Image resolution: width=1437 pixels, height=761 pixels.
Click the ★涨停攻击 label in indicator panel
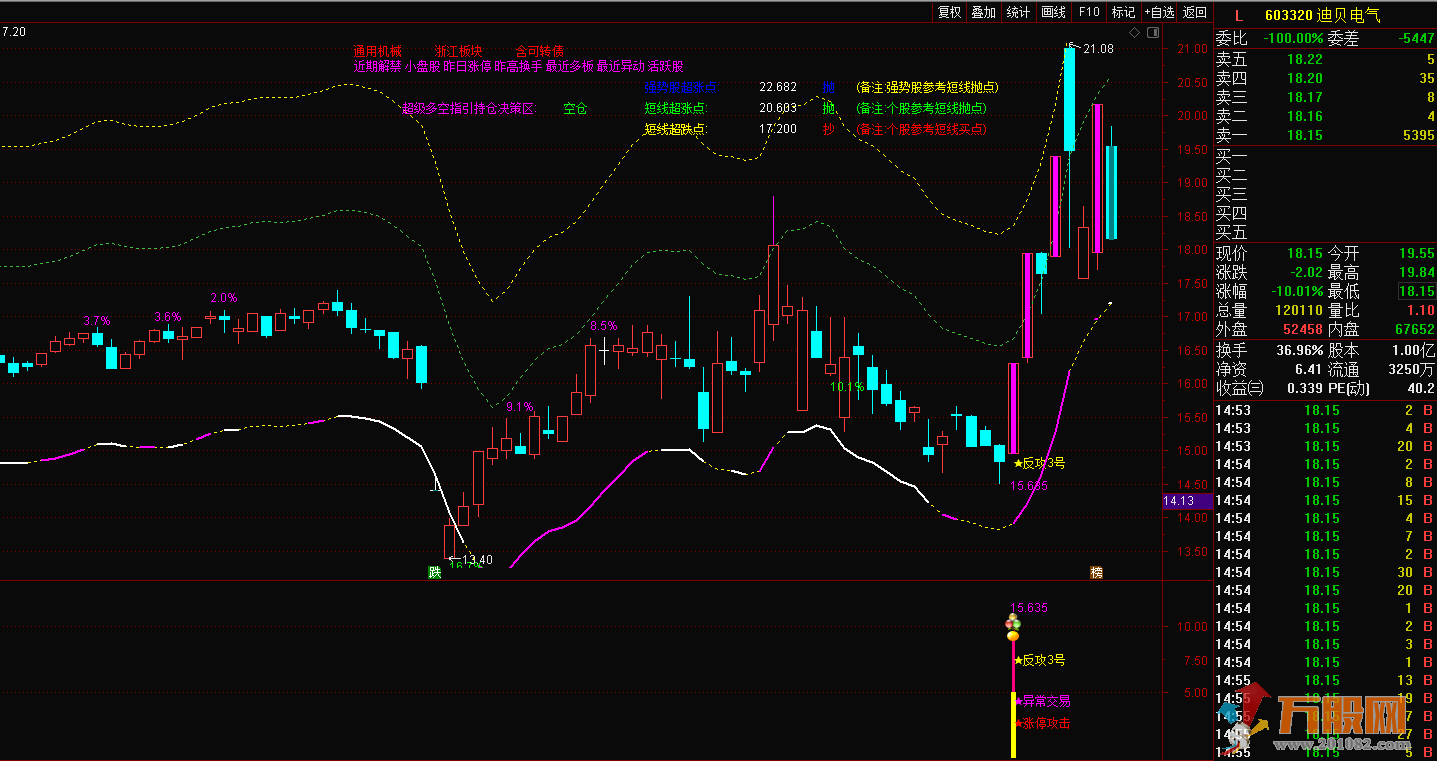pos(1042,723)
